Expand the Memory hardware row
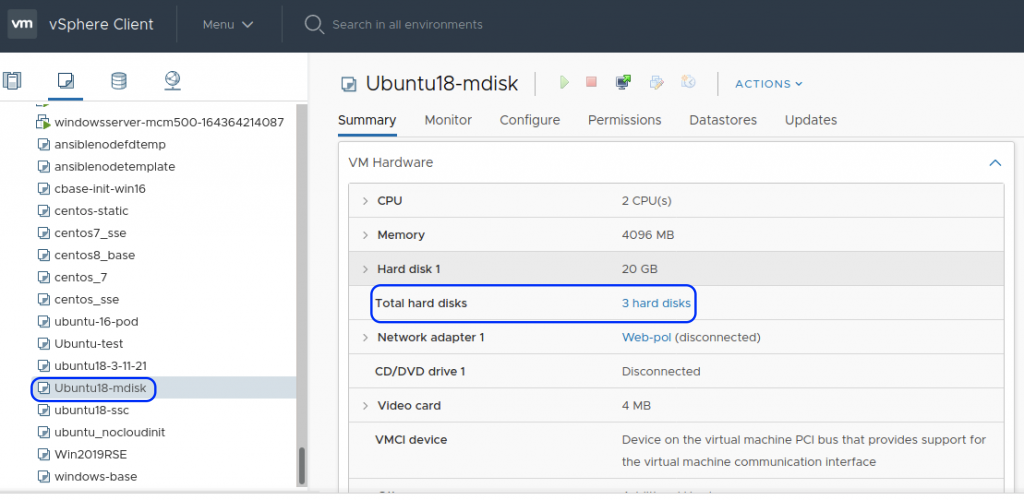This screenshot has width=1024, height=500. tap(364, 235)
